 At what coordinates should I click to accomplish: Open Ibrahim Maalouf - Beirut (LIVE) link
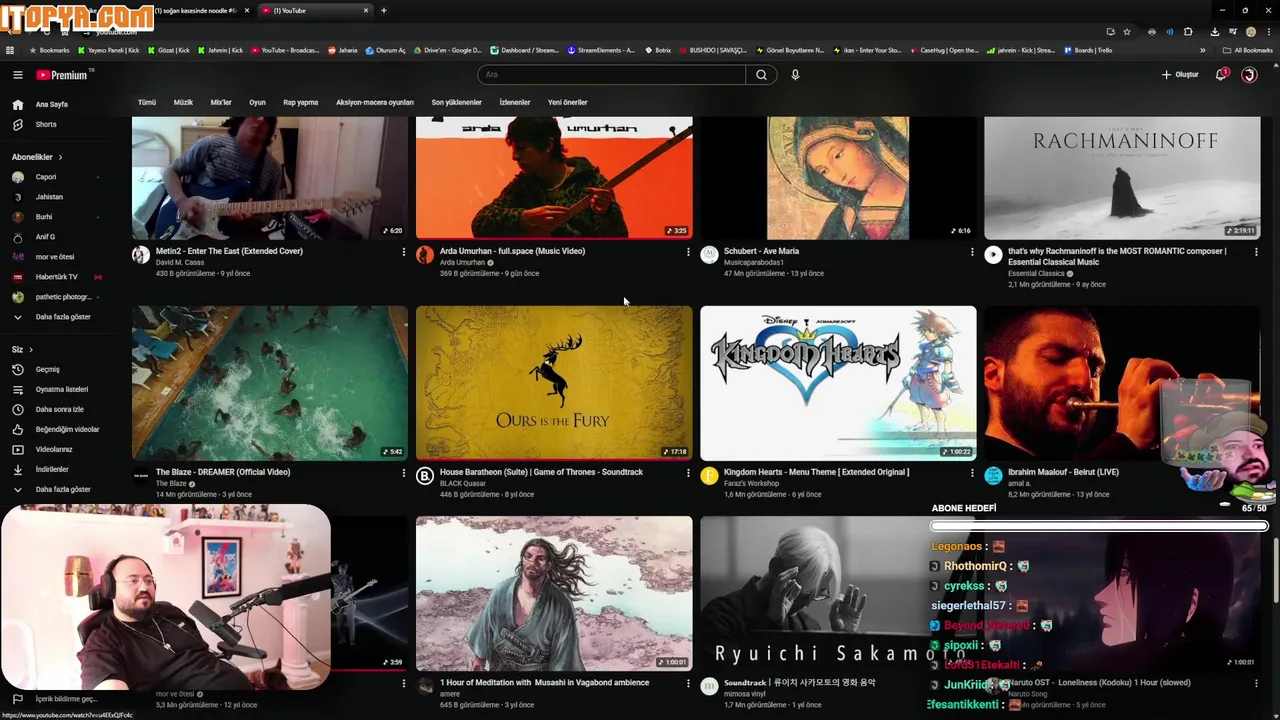pos(1063,472)
